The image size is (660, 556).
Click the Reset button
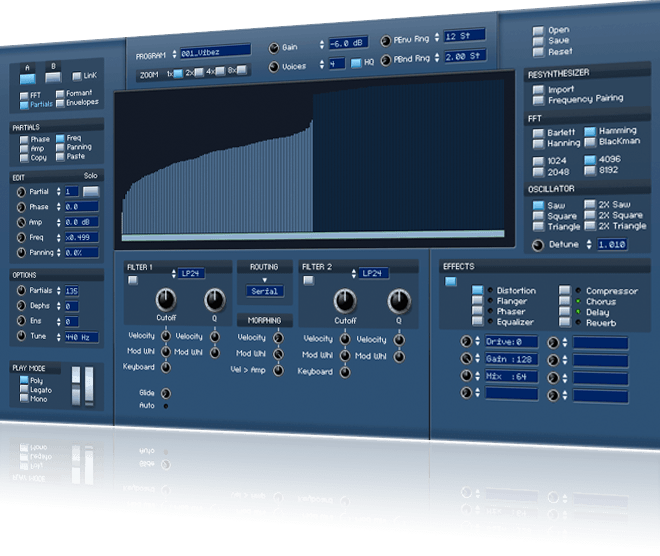[538, 52]
